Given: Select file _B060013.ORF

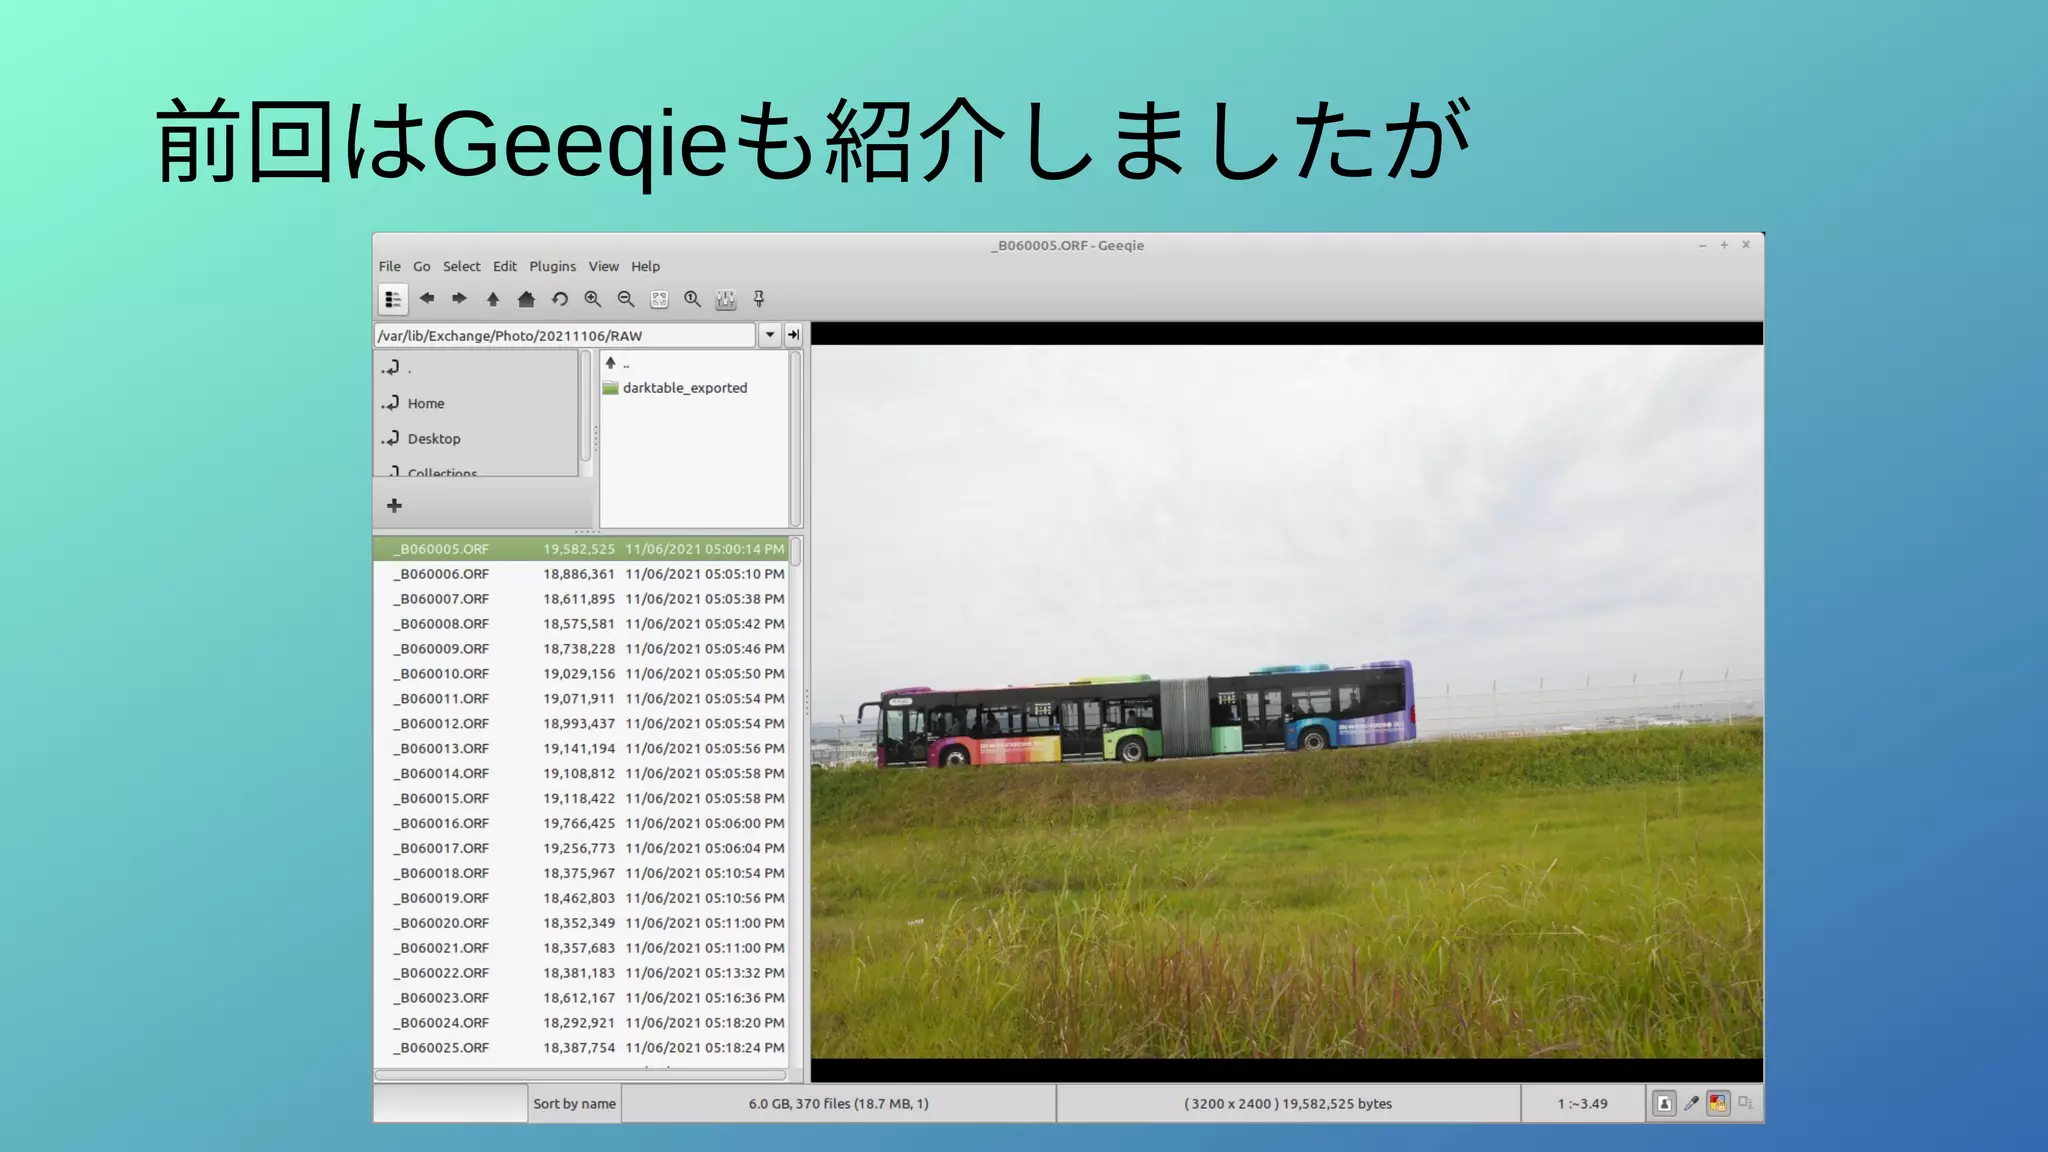Looking at the screenshot, I should click(581, 749).
